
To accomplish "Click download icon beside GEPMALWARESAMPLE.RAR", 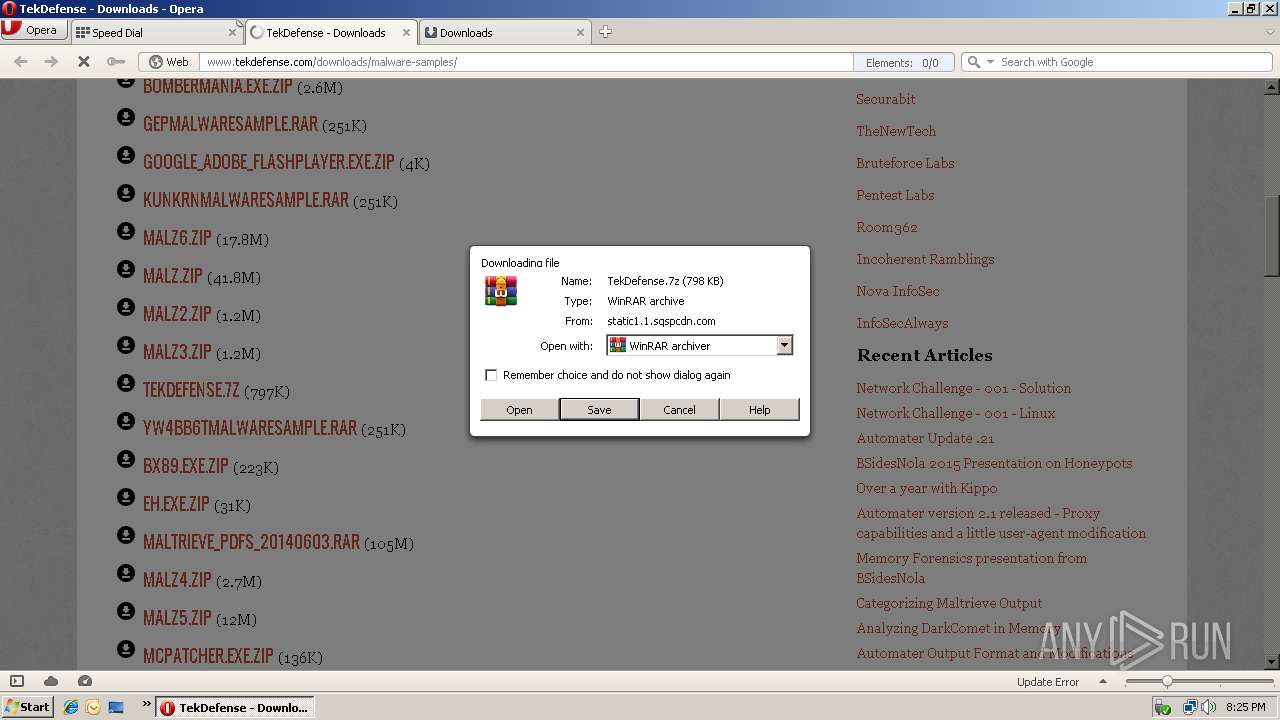I will 126,117.
